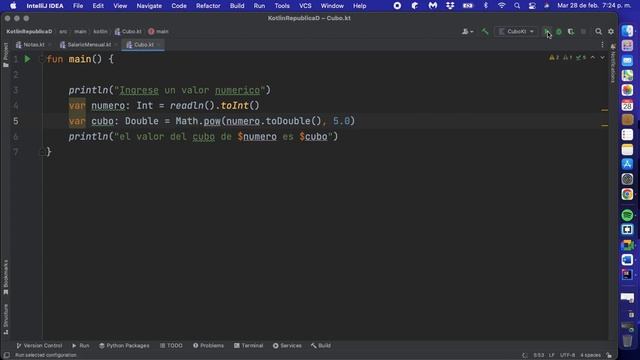This screenshot has width=640, height=360.
Task: Open Search Everywhere magnifier in the toolbar
Action: click(598, 31)
